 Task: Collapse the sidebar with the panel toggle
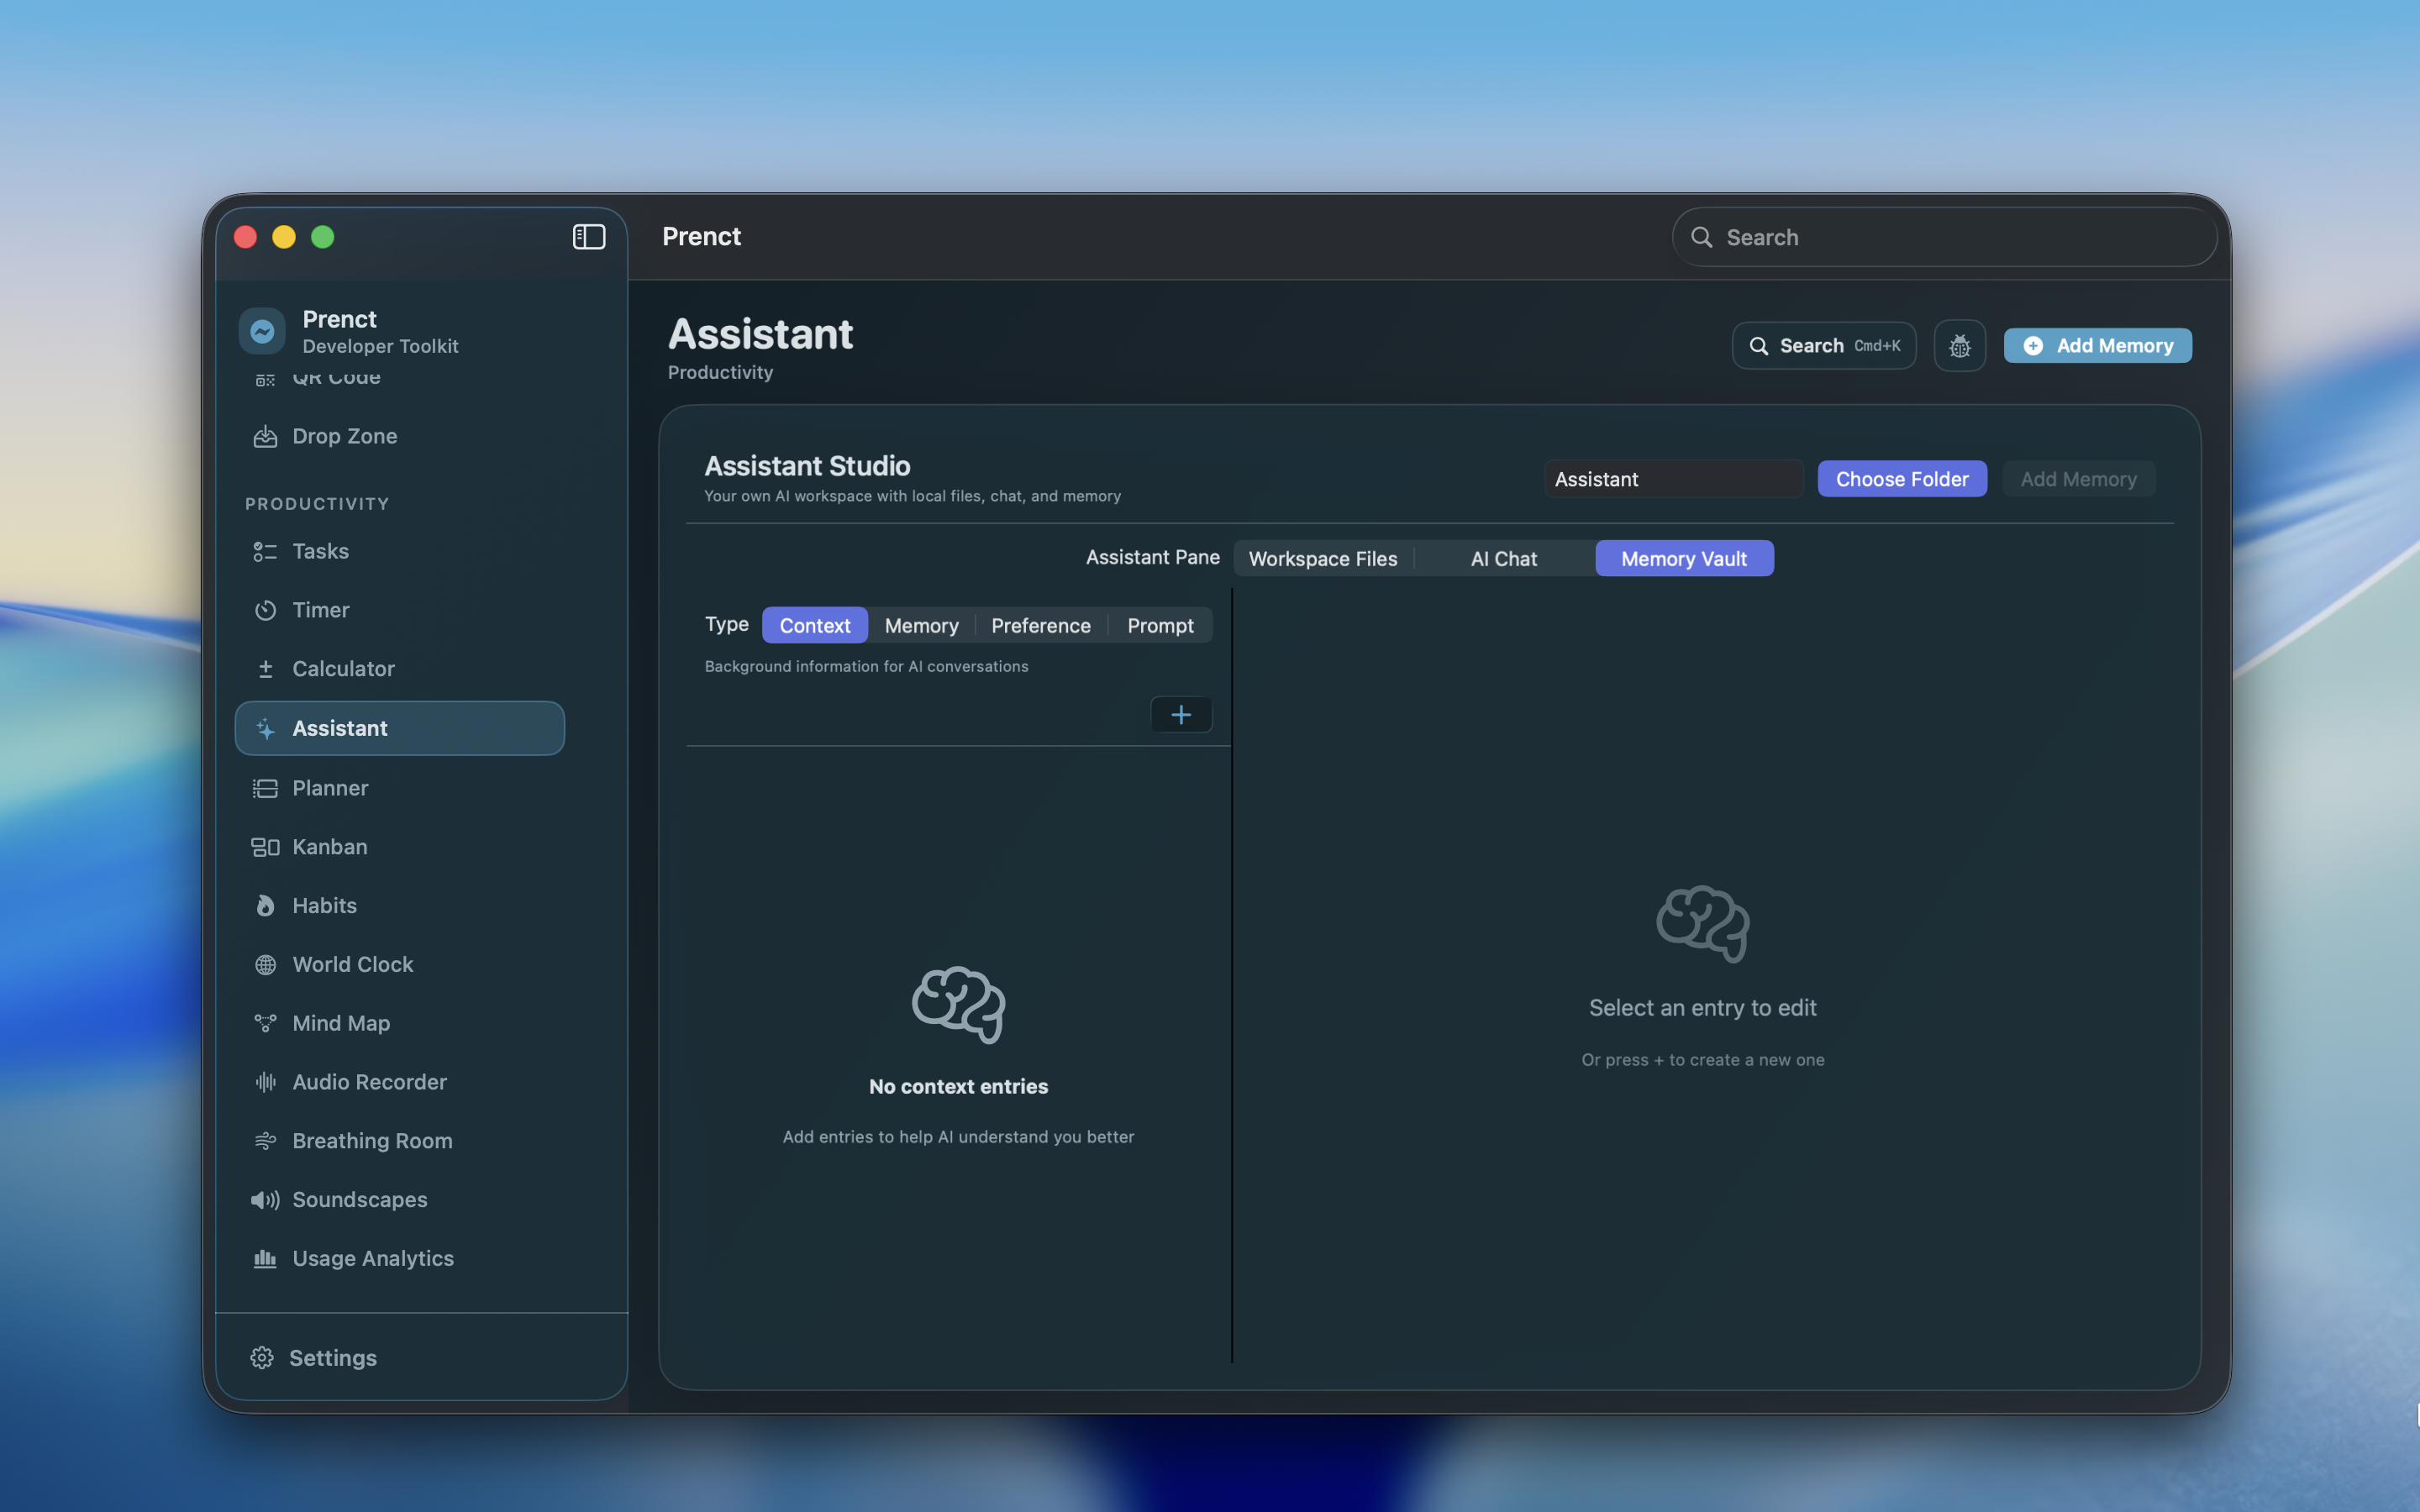(589, 236)
